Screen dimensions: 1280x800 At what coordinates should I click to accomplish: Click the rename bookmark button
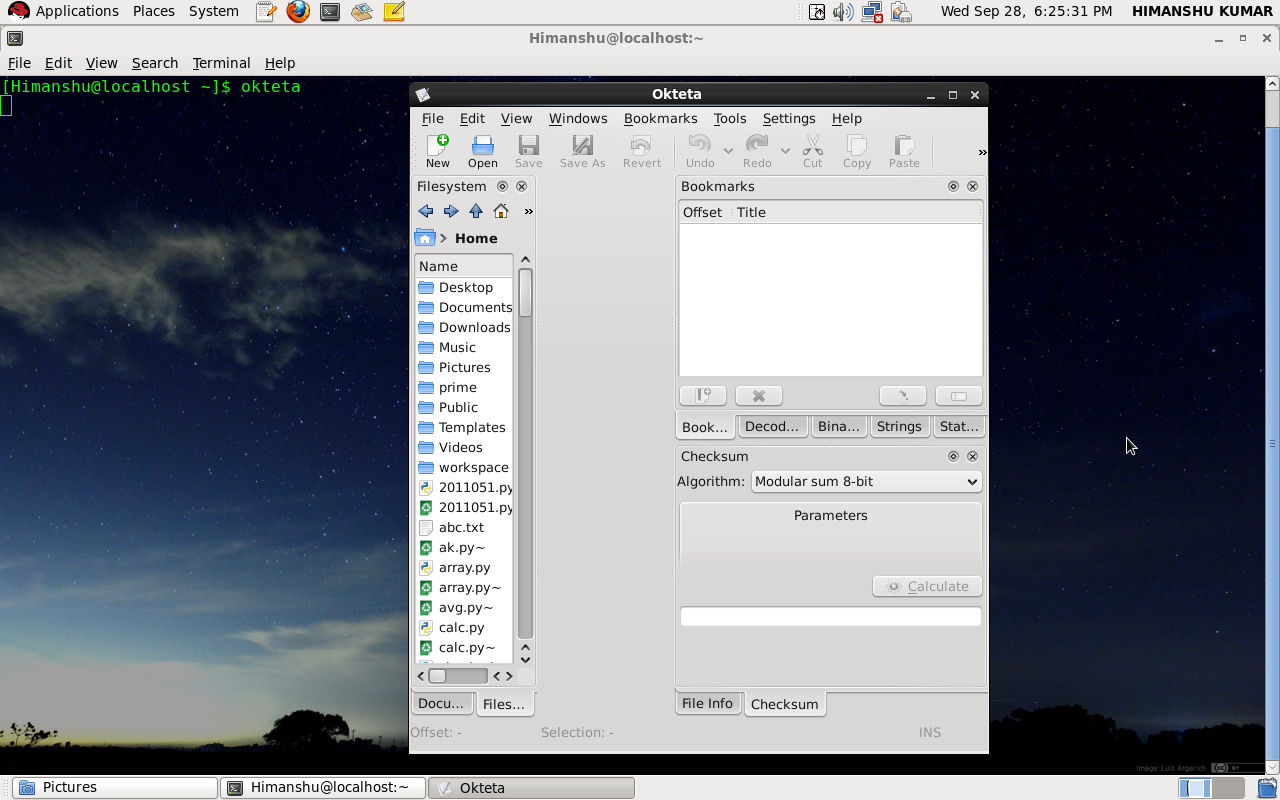(x=959, y=396)
